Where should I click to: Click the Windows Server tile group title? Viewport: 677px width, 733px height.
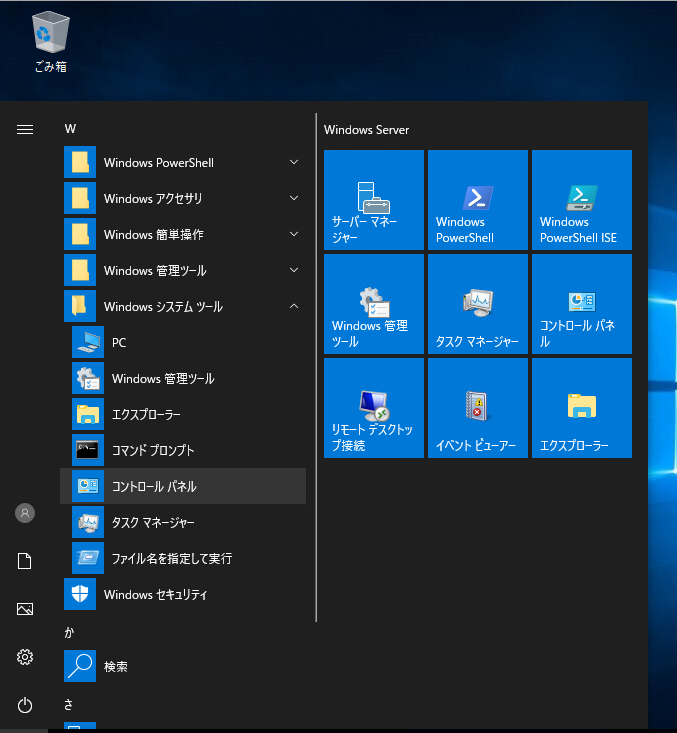pos(367,130)
